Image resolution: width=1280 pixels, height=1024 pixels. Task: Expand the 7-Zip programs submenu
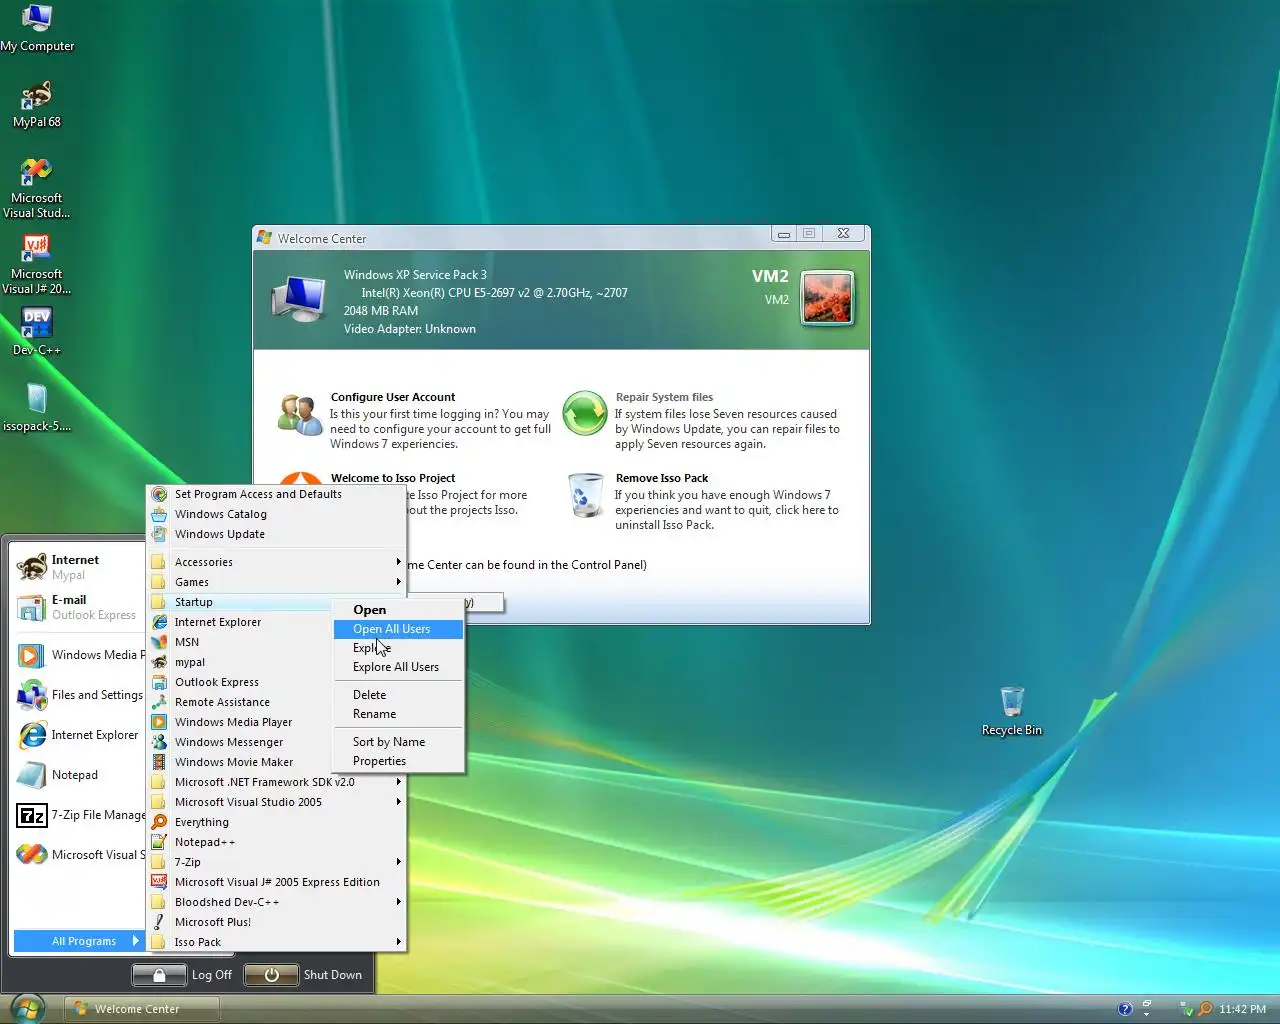[277, 862]
